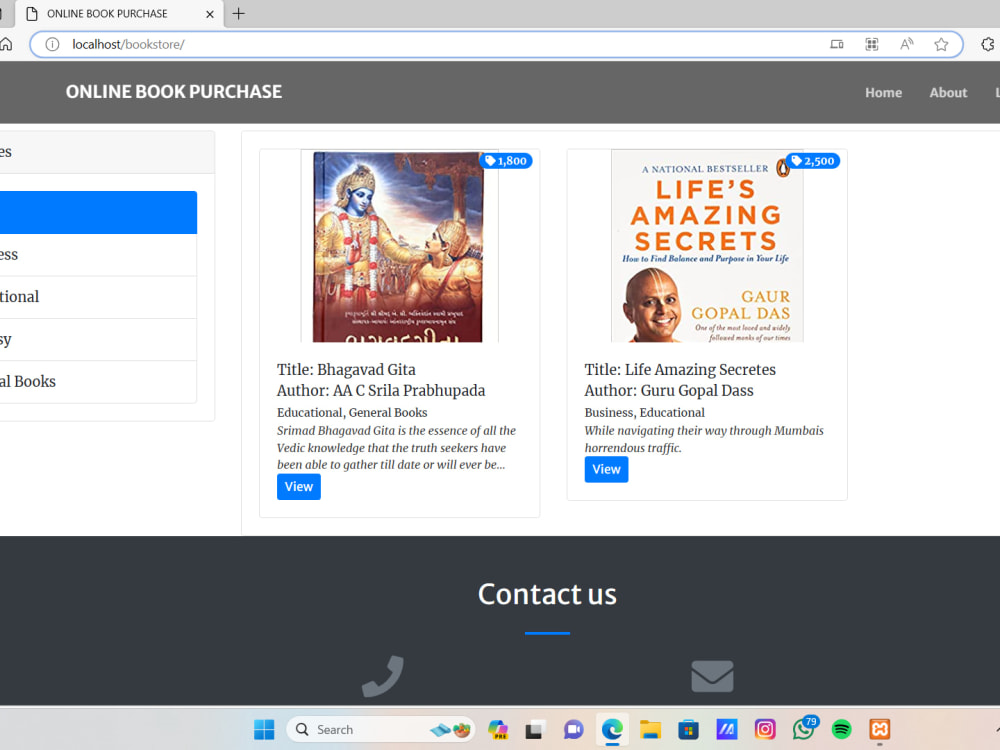This screenshot has width=1000, height=750.
Task: Click the QR code/collections icon in address bar
Action: click(x=872, y=44)
